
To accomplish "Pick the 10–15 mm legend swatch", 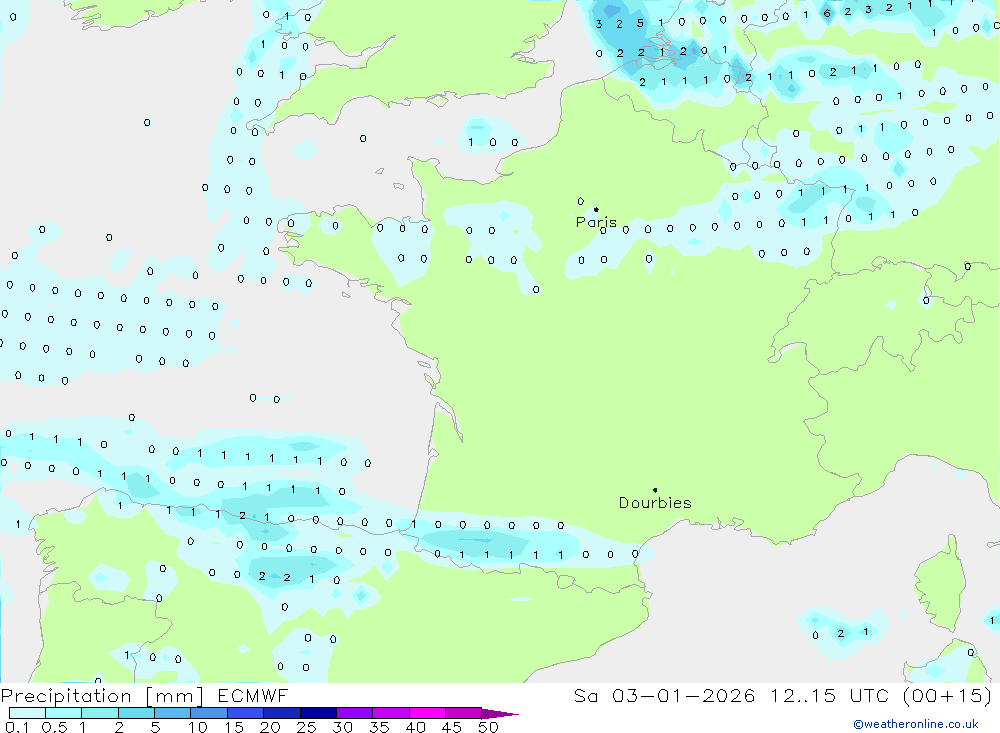I will pyautogui.click(x=209, y=713).
